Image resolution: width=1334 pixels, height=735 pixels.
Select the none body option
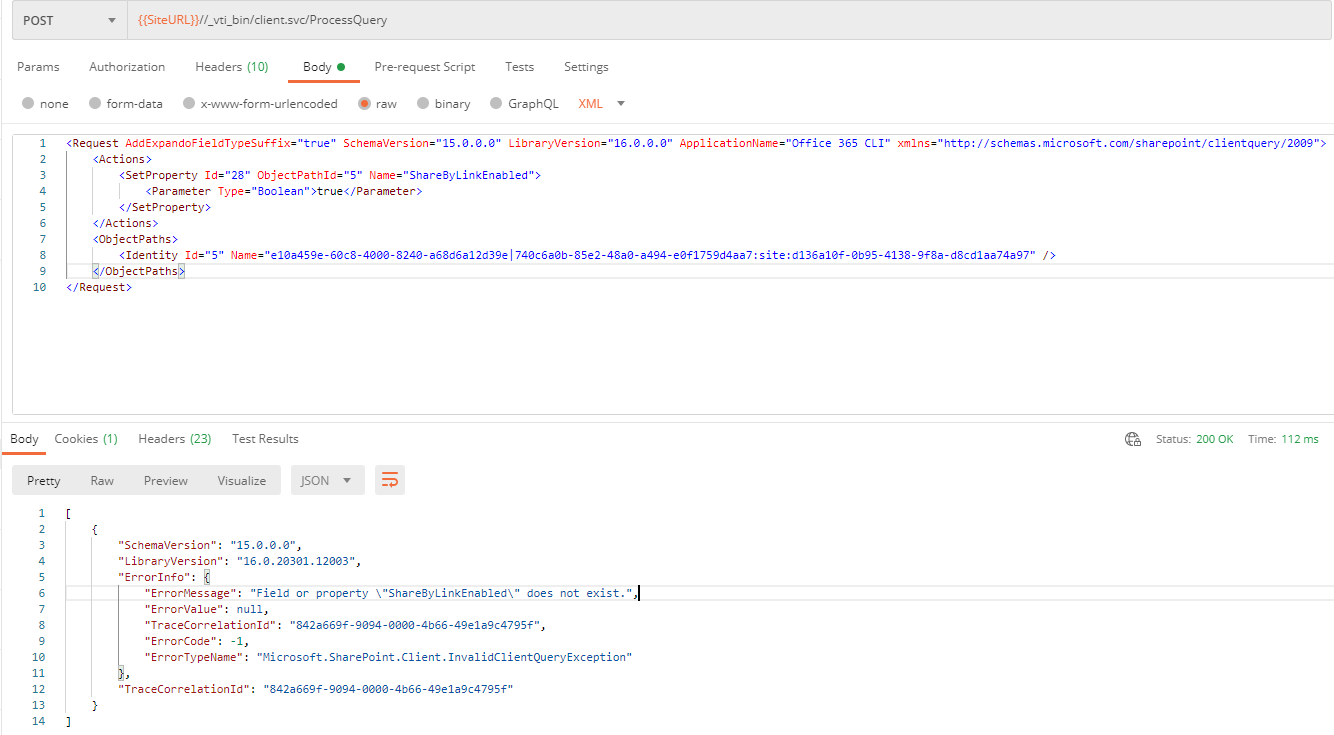point(54,103)
